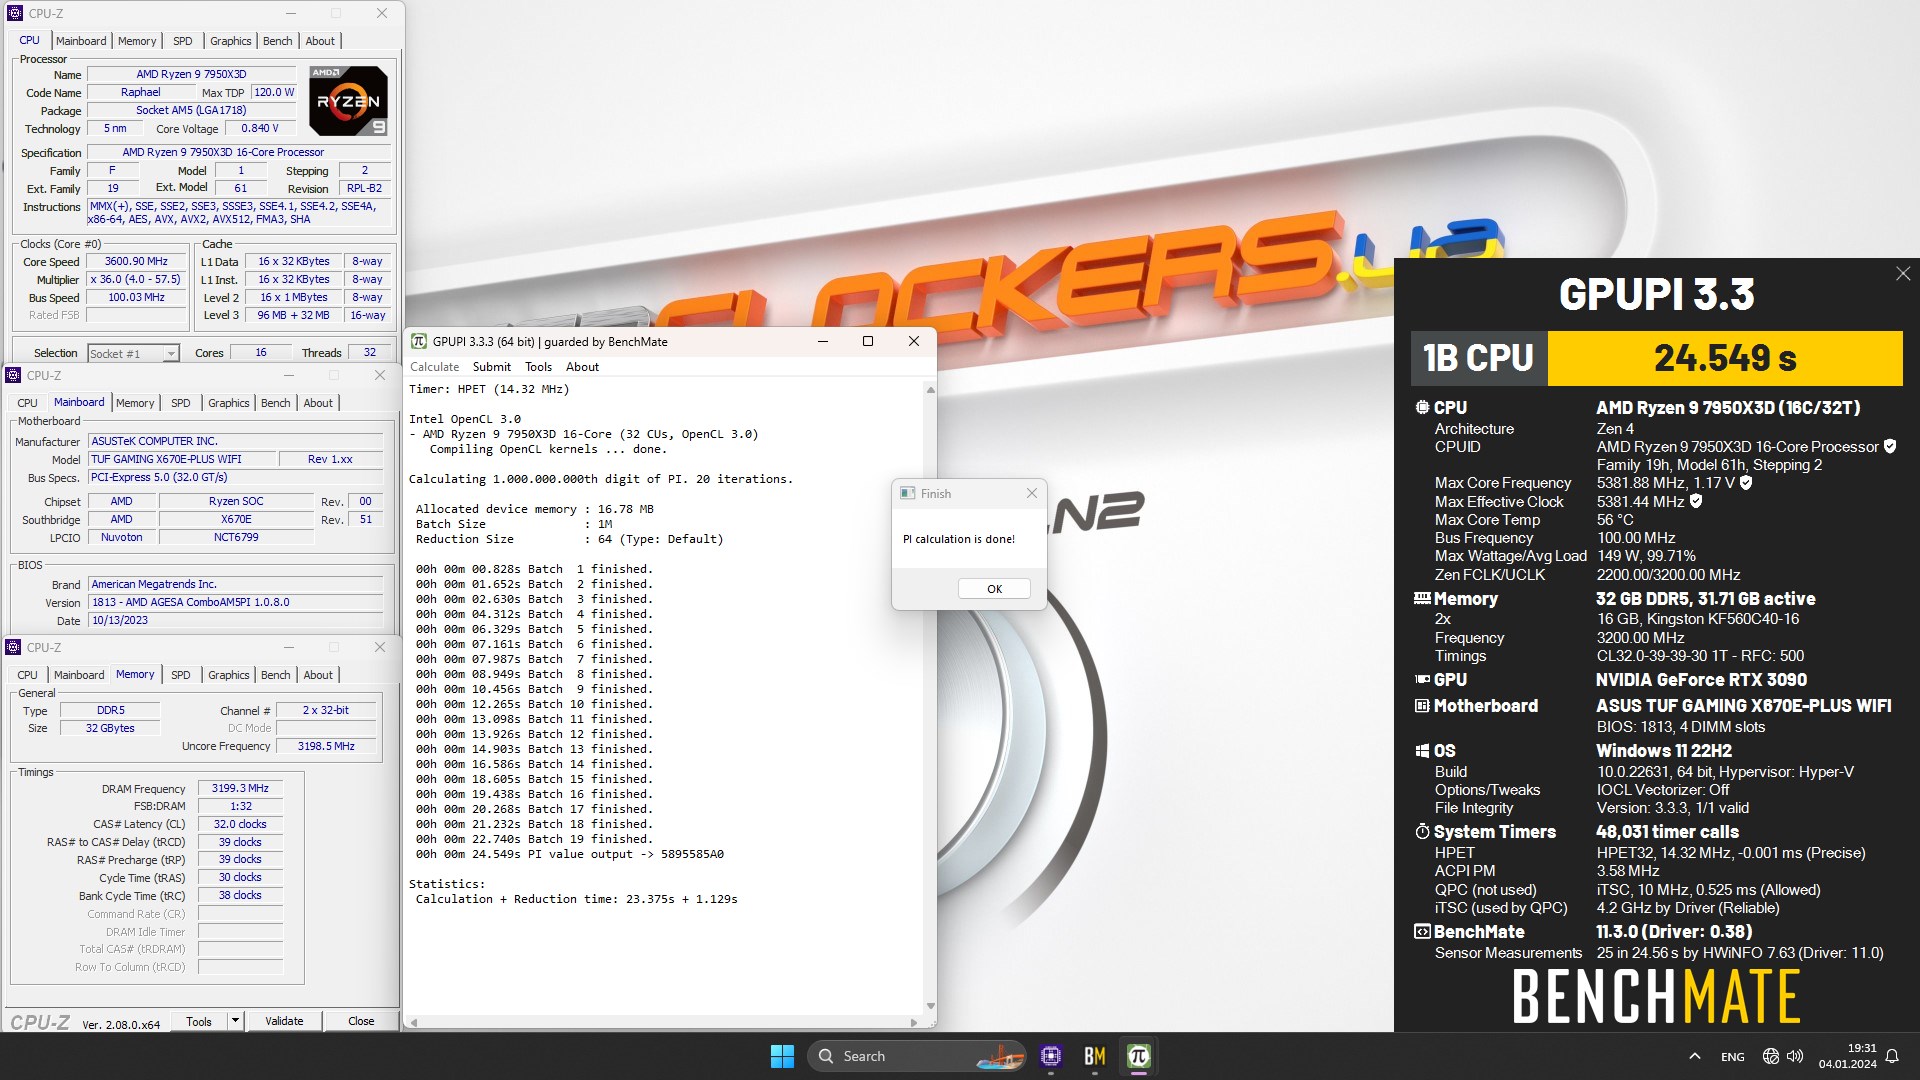Image resolution: width=1920 pixels, height=1080 pixels.
Task: Click the volume speaker tray icon
Action: tap(1795, 1056)
